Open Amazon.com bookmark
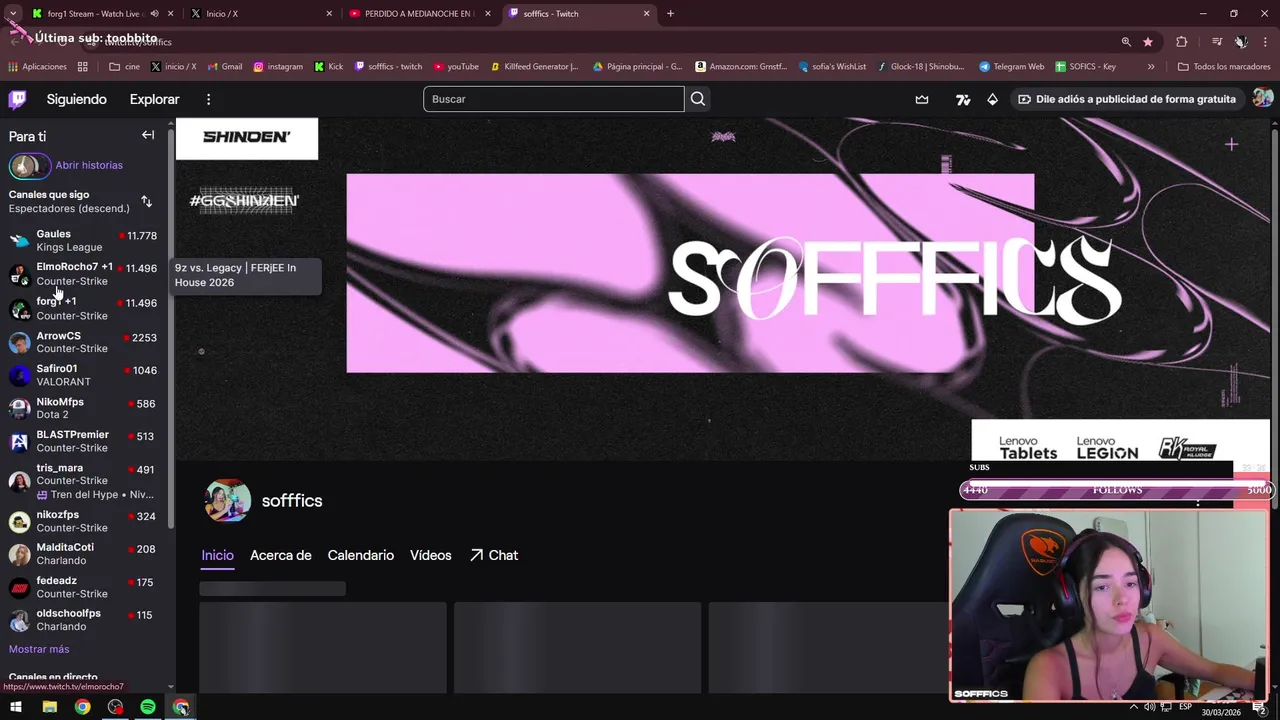Image resolution: width=1280 pixels, height=720 pixels. click(741, 67)
